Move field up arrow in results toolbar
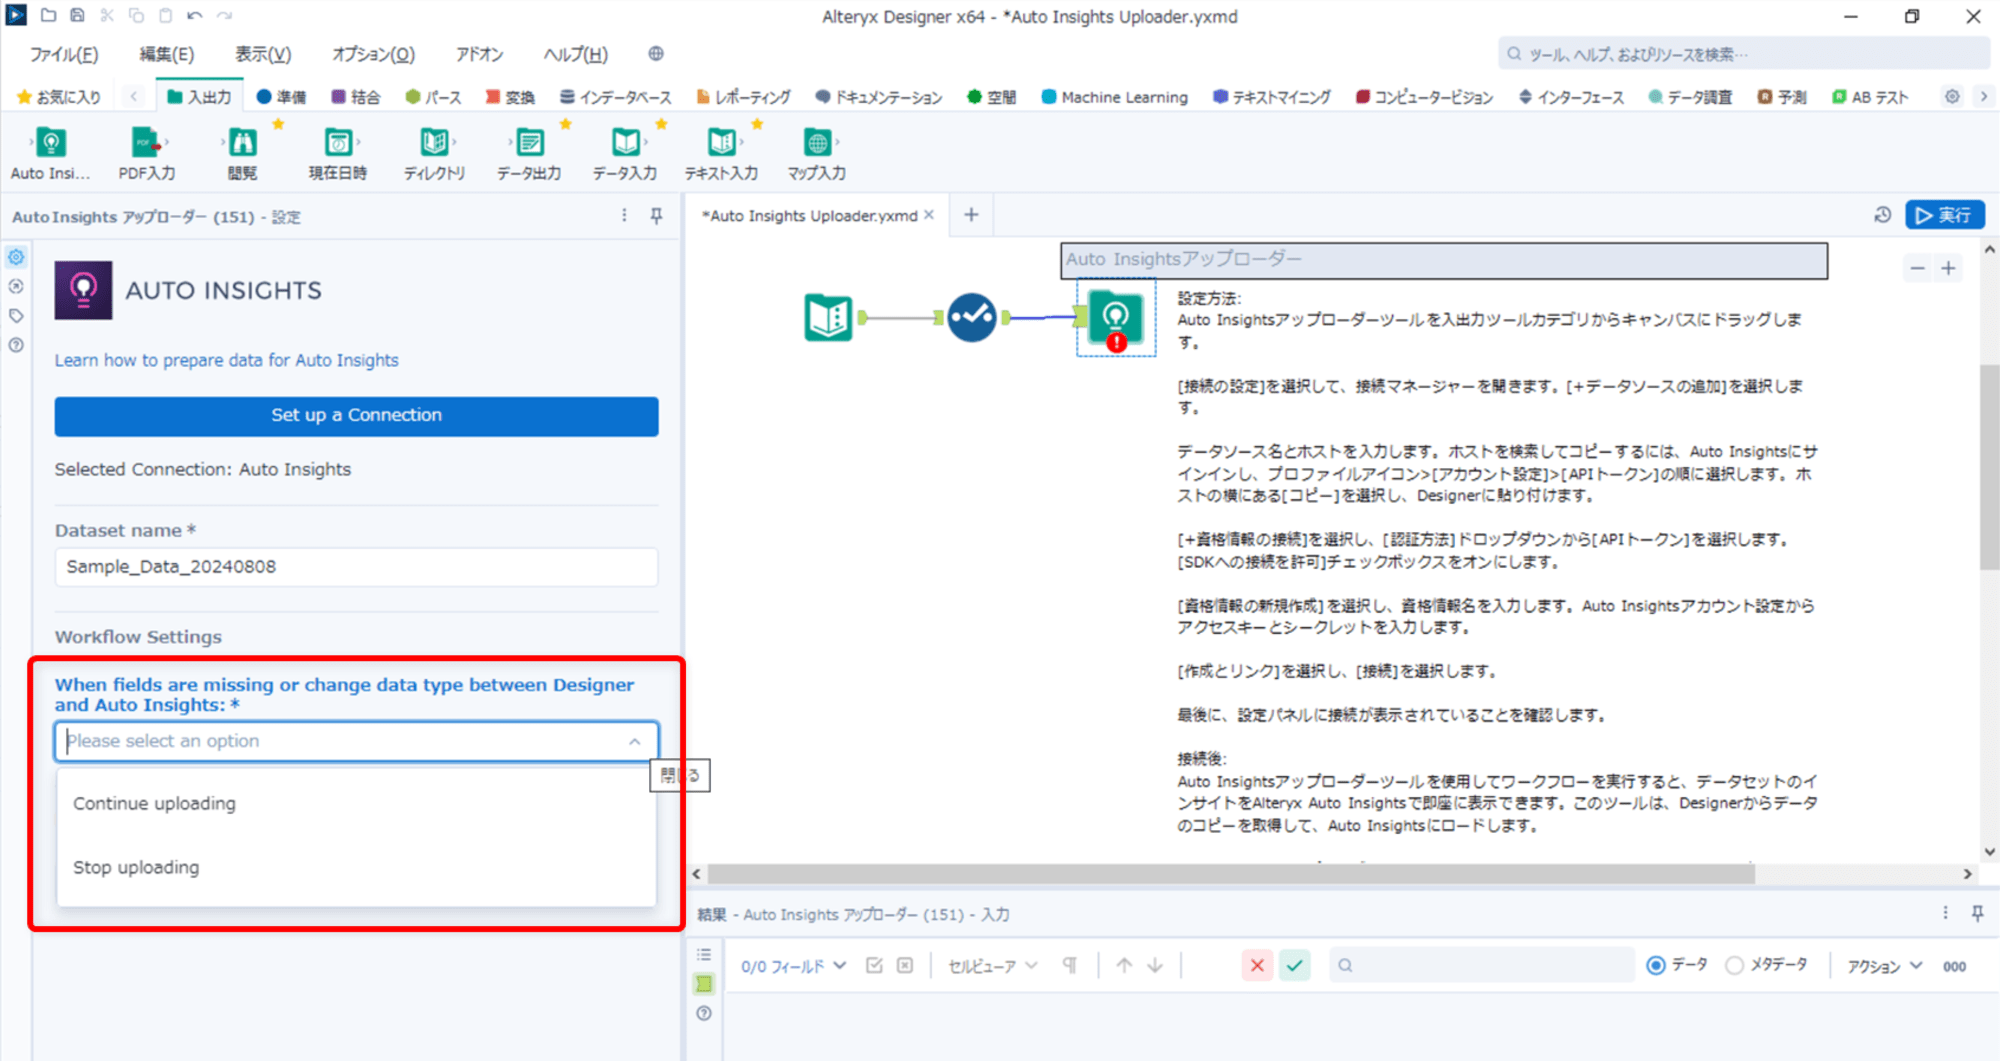Viewport: 2000px width, 1061px height. tap(1124, 965)
